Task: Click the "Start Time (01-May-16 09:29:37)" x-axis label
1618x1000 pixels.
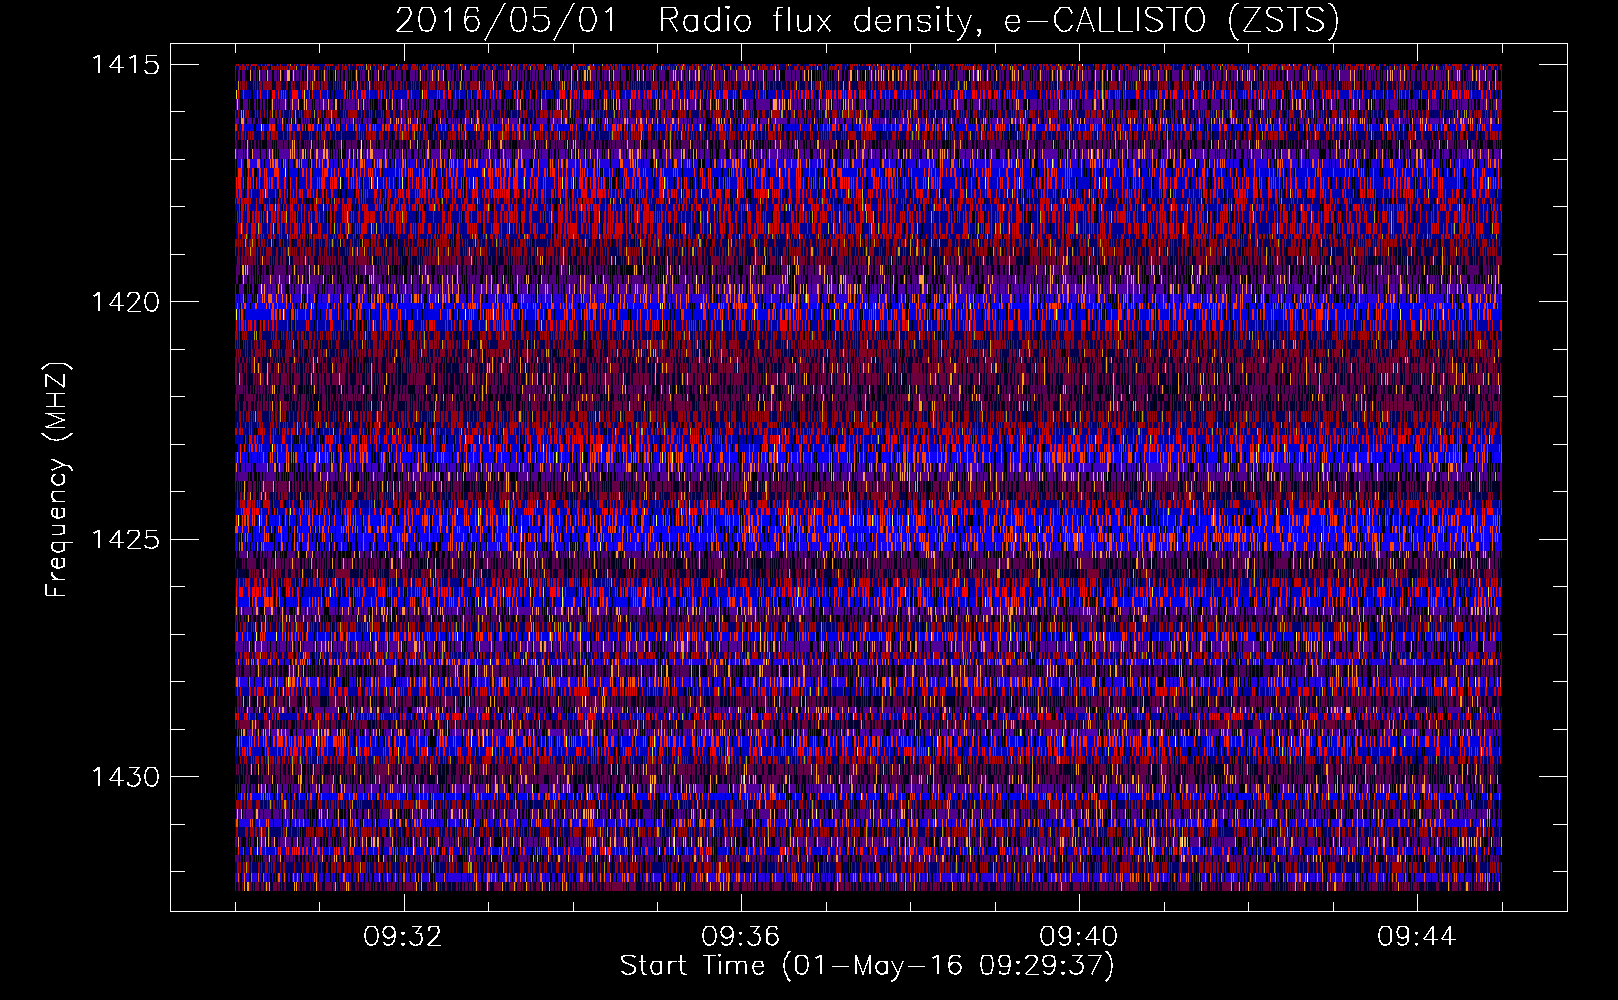Action: (x=867, y=966)
